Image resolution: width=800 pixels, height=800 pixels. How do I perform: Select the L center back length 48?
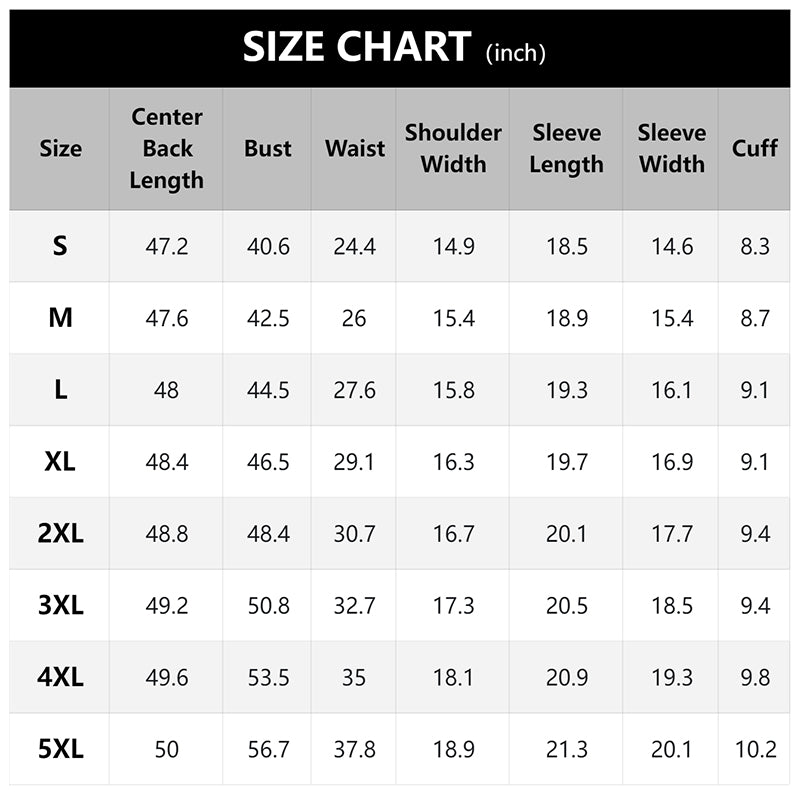click(x=166, y=390)
